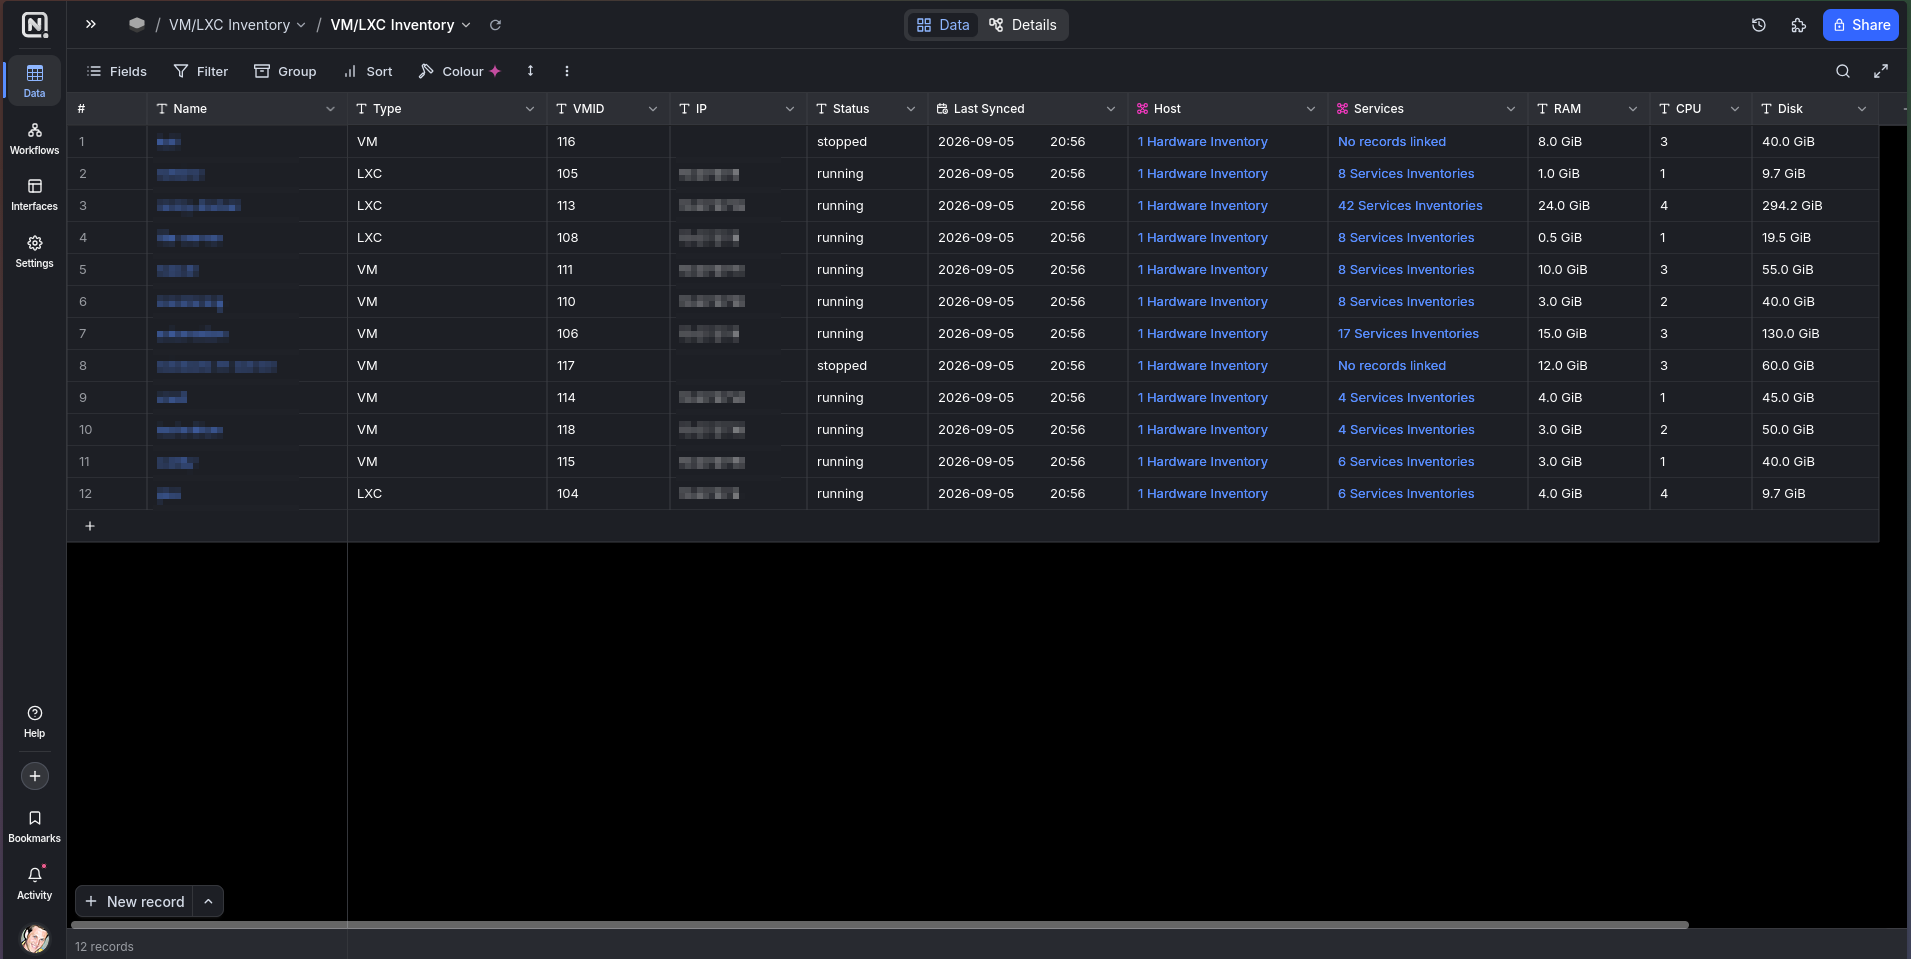Image resolution: width=1911 pixels, height=959 pixels.
Task: Select the row number 5 cell
Action: tap(107, 270)
